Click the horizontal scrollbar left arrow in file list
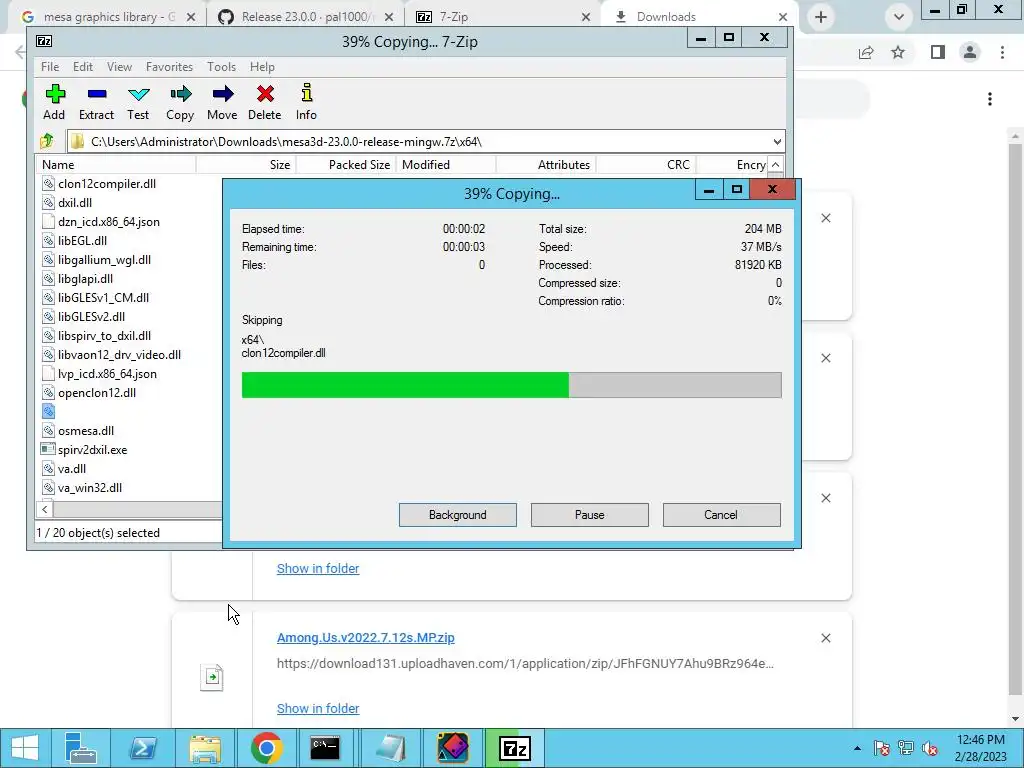This screenshot has height=768, width=1024. pyautogui.click(x=44, y=509)
